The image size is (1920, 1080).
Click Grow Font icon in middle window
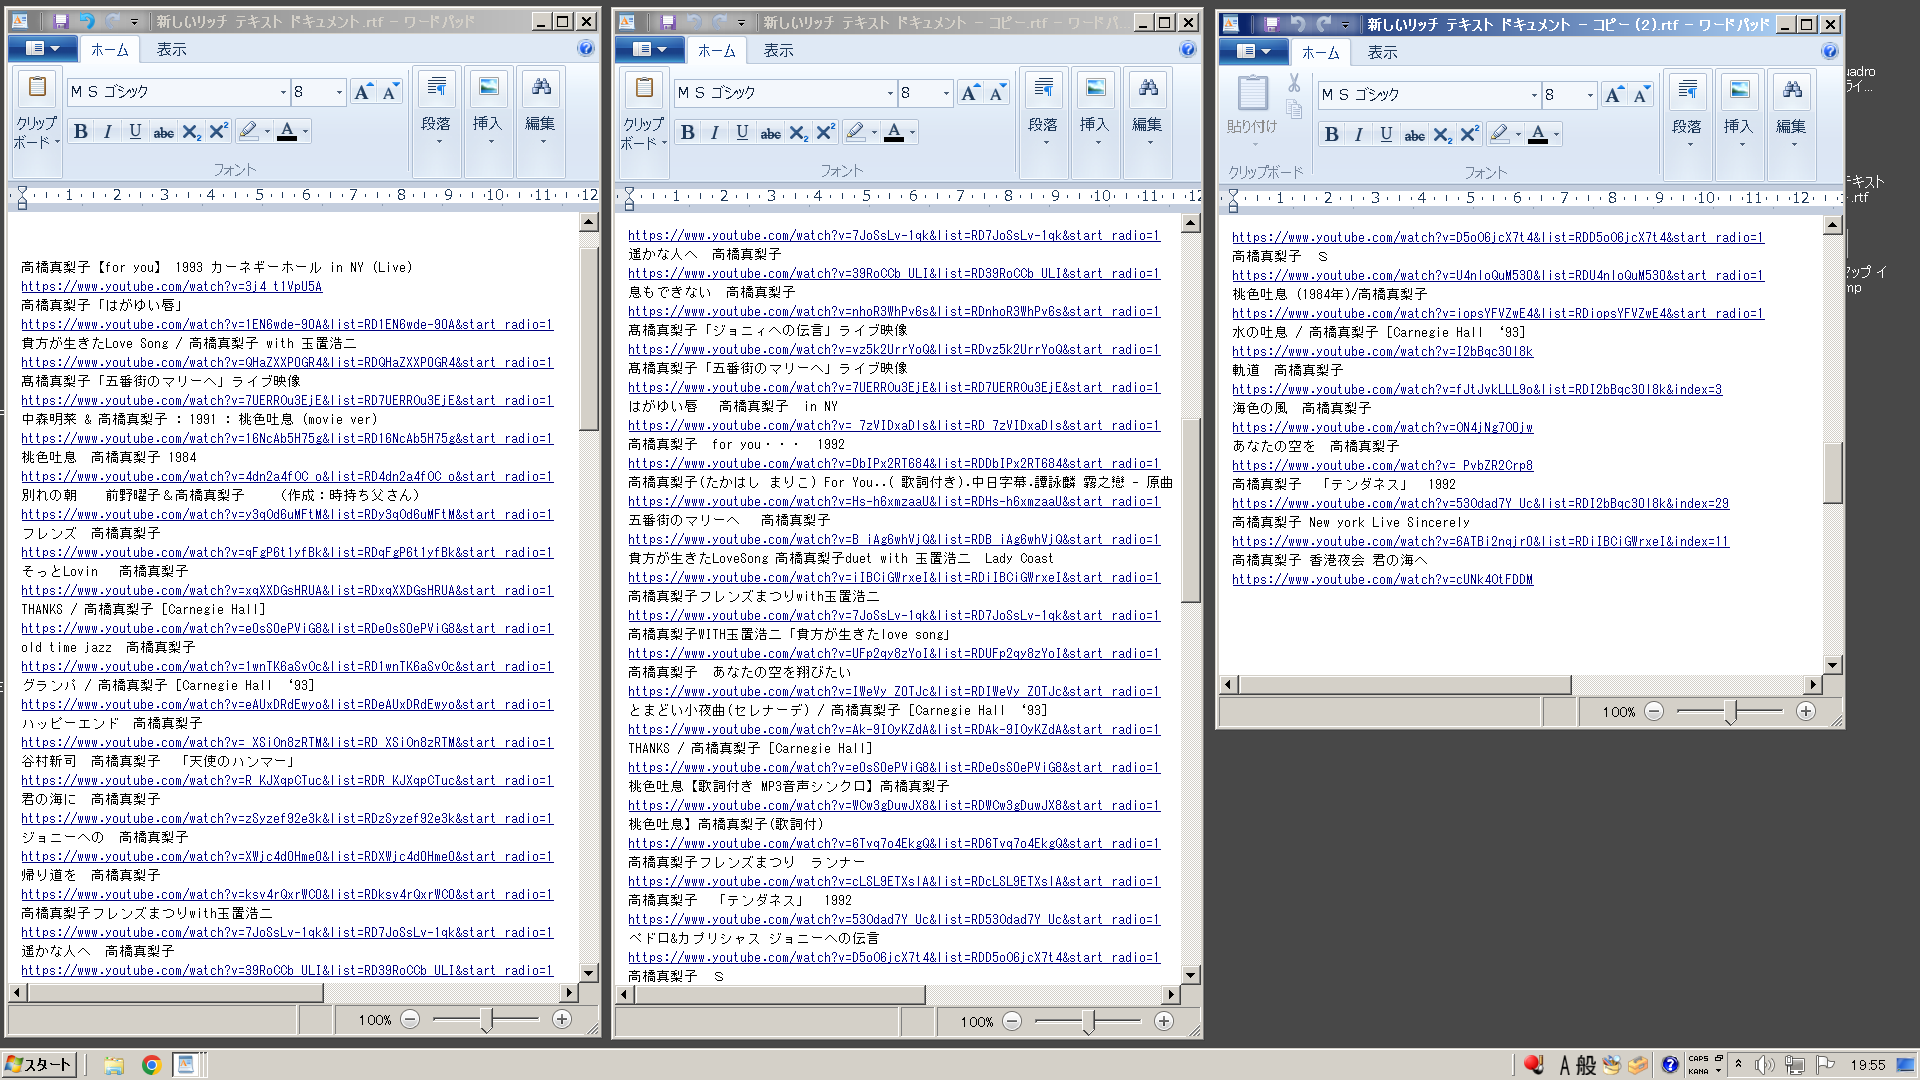point(970,93)
